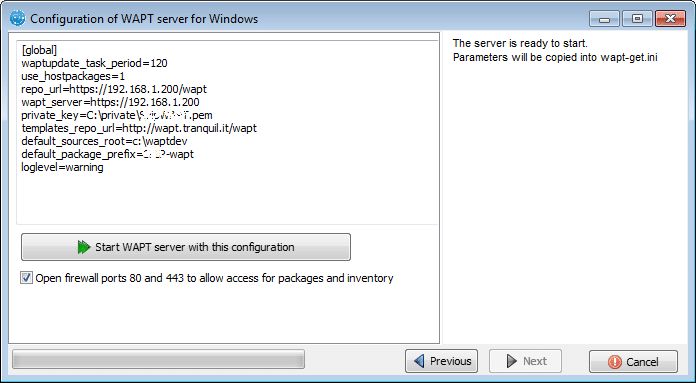
Task: Place cursor on wapt_server line
Action: point(111,102)
